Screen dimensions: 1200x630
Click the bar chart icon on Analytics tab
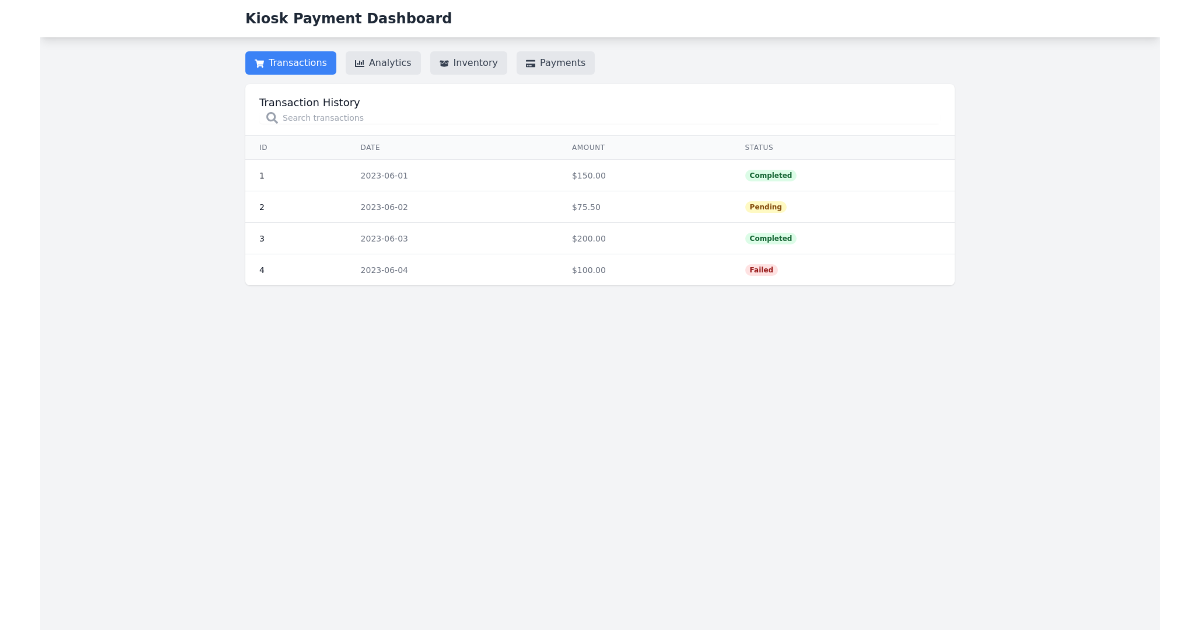tap(359, 62)
